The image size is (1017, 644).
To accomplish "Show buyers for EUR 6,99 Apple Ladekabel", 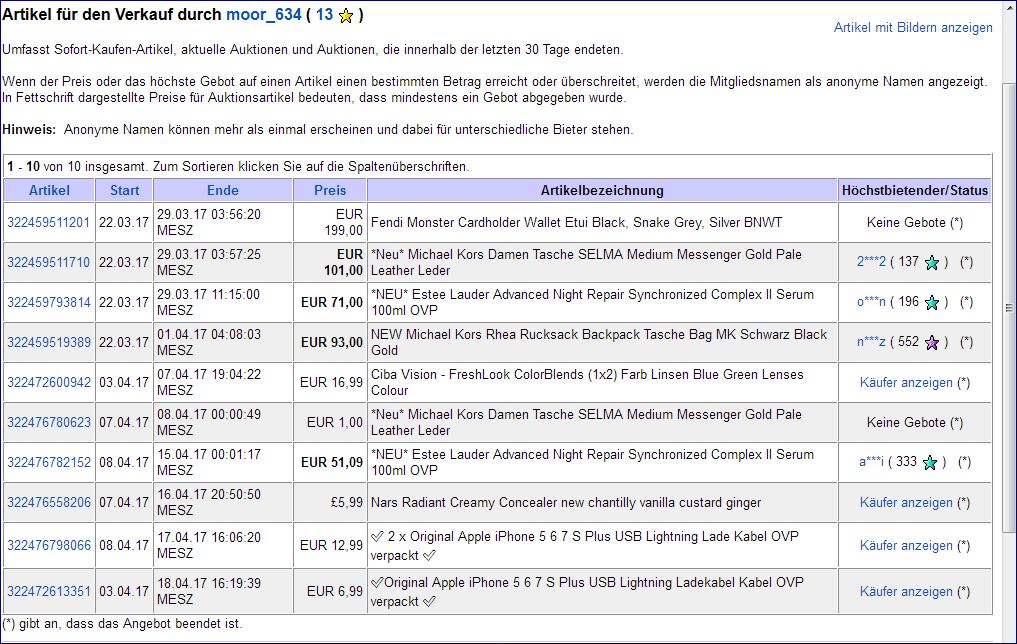I will coord(906,591).
